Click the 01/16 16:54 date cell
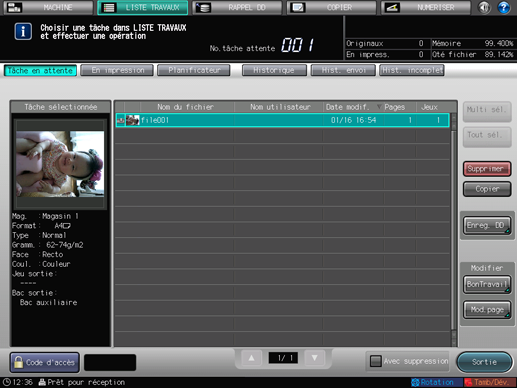517x388 pixels. 353,120
